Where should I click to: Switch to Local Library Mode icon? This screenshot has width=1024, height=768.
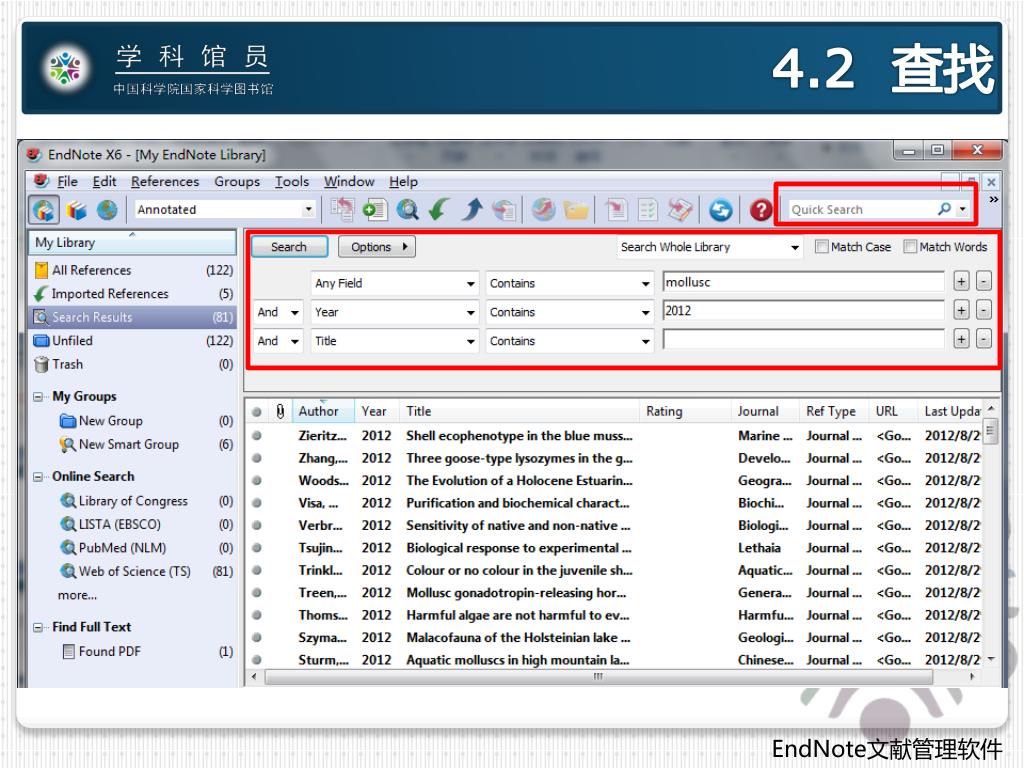[x=76, y=210]
